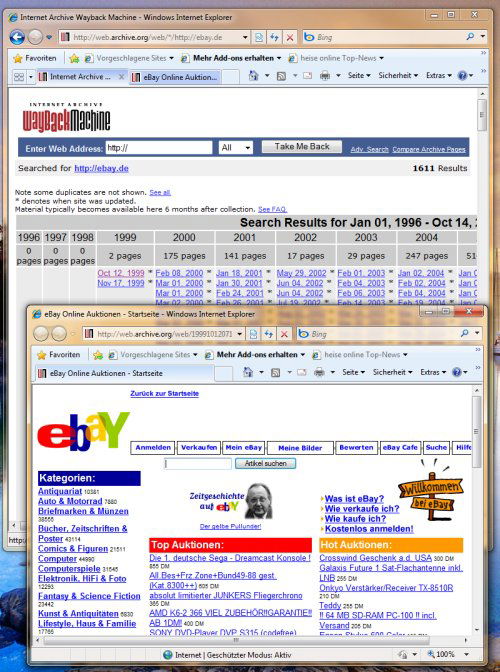Screen dimensions: 500x672
Task: Click the printer icon in Wayback toolbar
Action: pos(325,76)
